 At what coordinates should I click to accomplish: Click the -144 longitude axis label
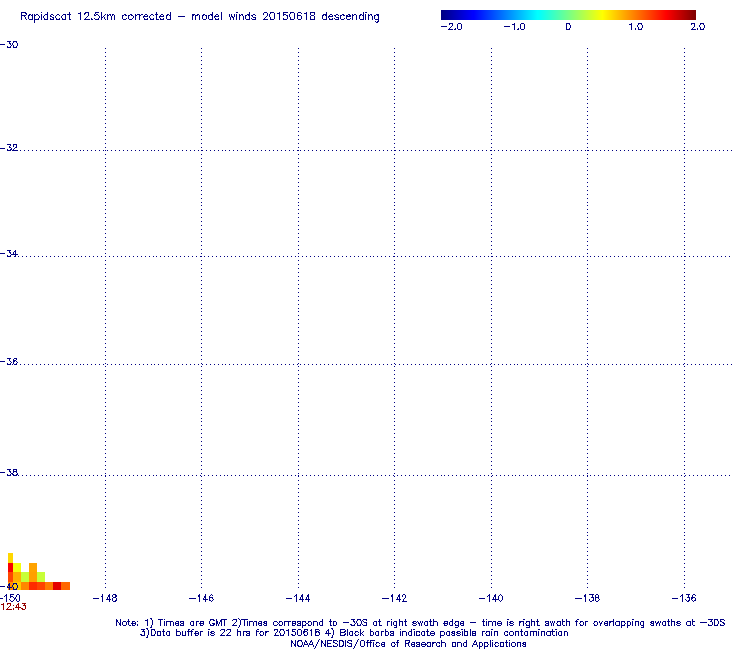click(x=298, y=599)
